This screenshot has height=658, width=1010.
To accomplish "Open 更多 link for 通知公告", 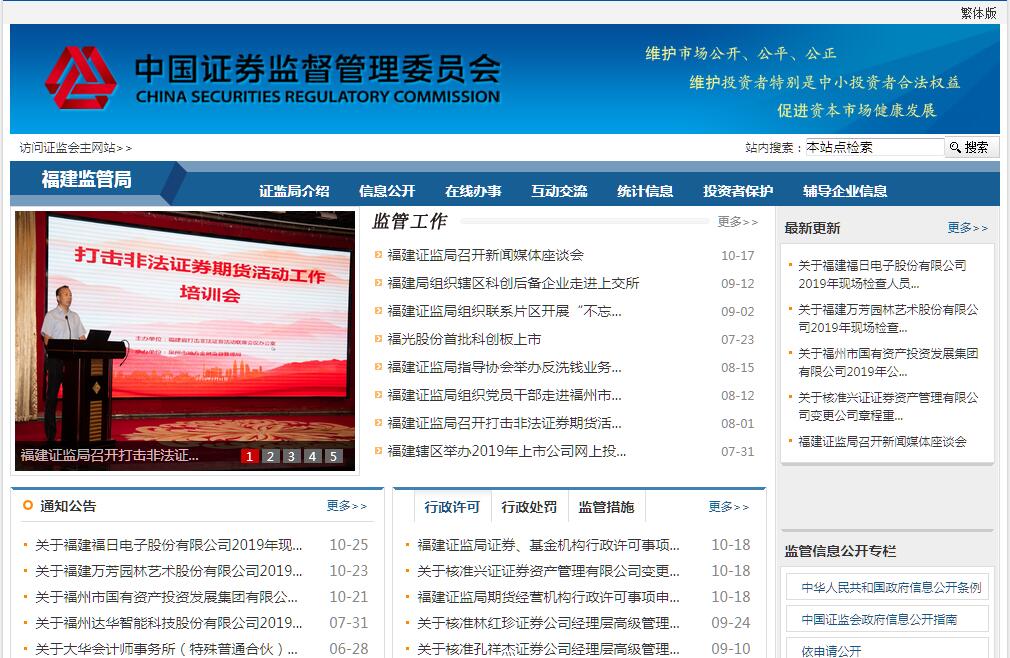I will [346, 506].
